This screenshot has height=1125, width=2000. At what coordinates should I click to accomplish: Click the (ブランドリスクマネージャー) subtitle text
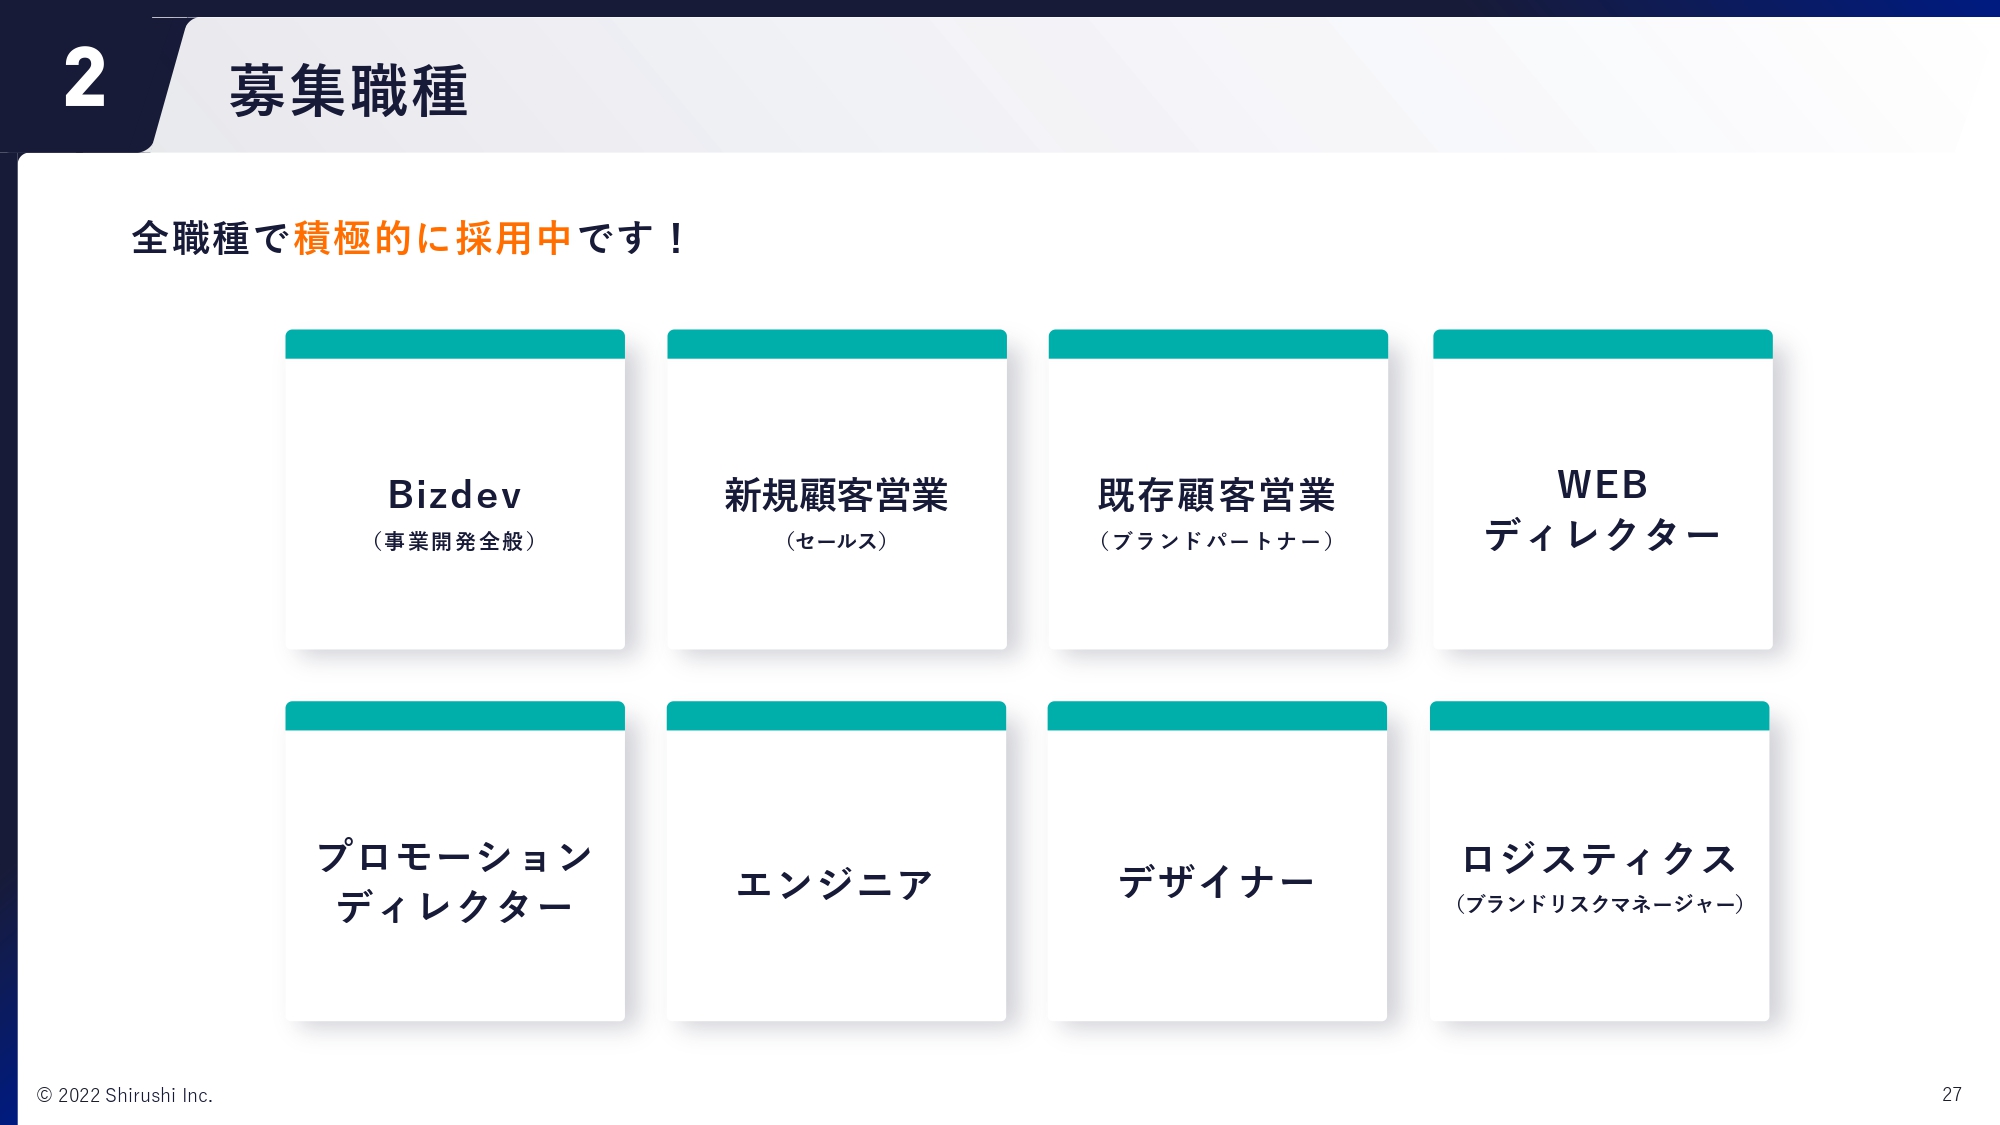(1600, 904)
